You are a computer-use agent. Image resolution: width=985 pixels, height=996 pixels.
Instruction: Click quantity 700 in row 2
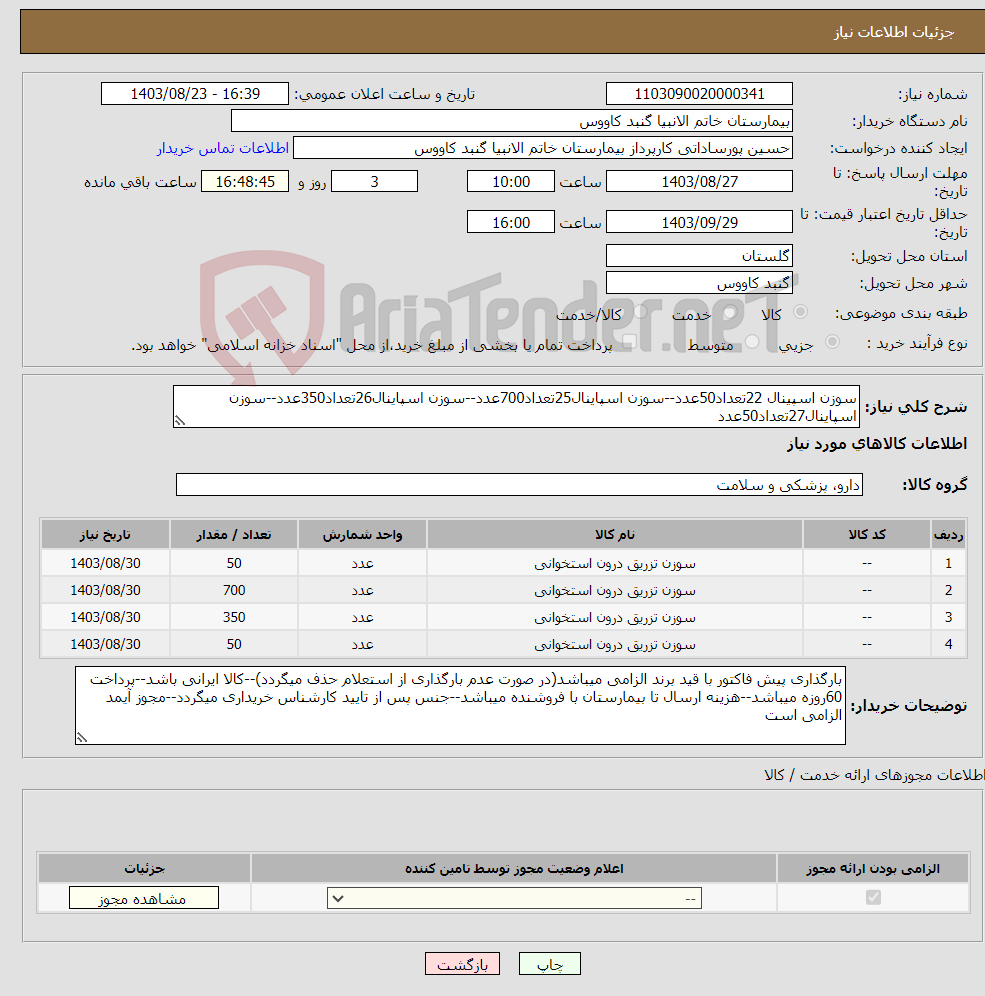(234, 591)
